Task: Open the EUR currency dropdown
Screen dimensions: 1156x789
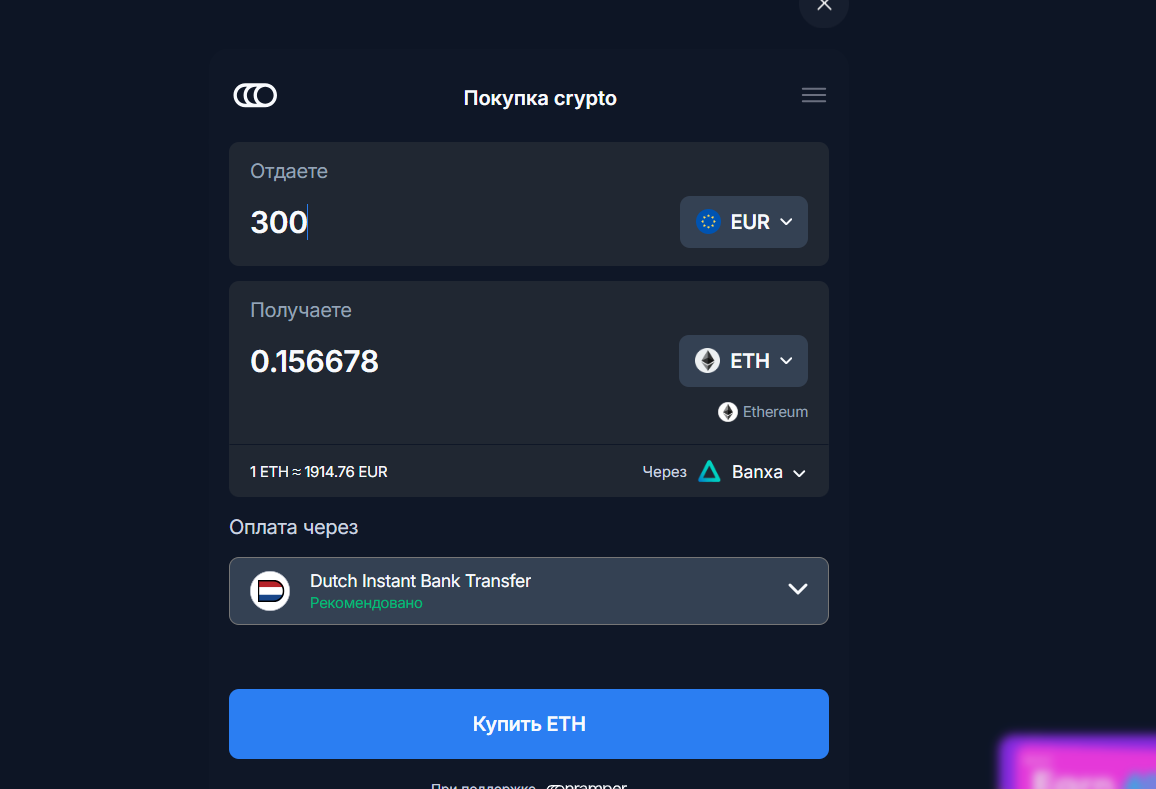Action: point(743,222)
